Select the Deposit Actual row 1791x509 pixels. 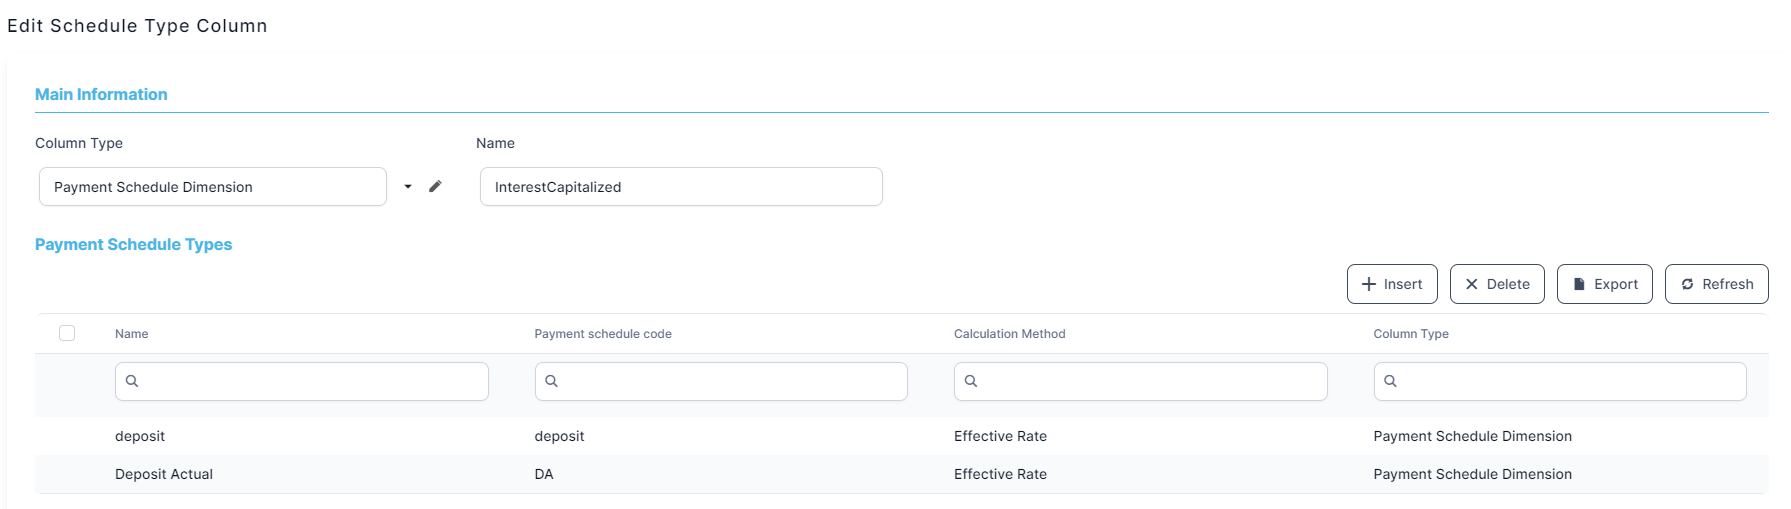[164, 474]
